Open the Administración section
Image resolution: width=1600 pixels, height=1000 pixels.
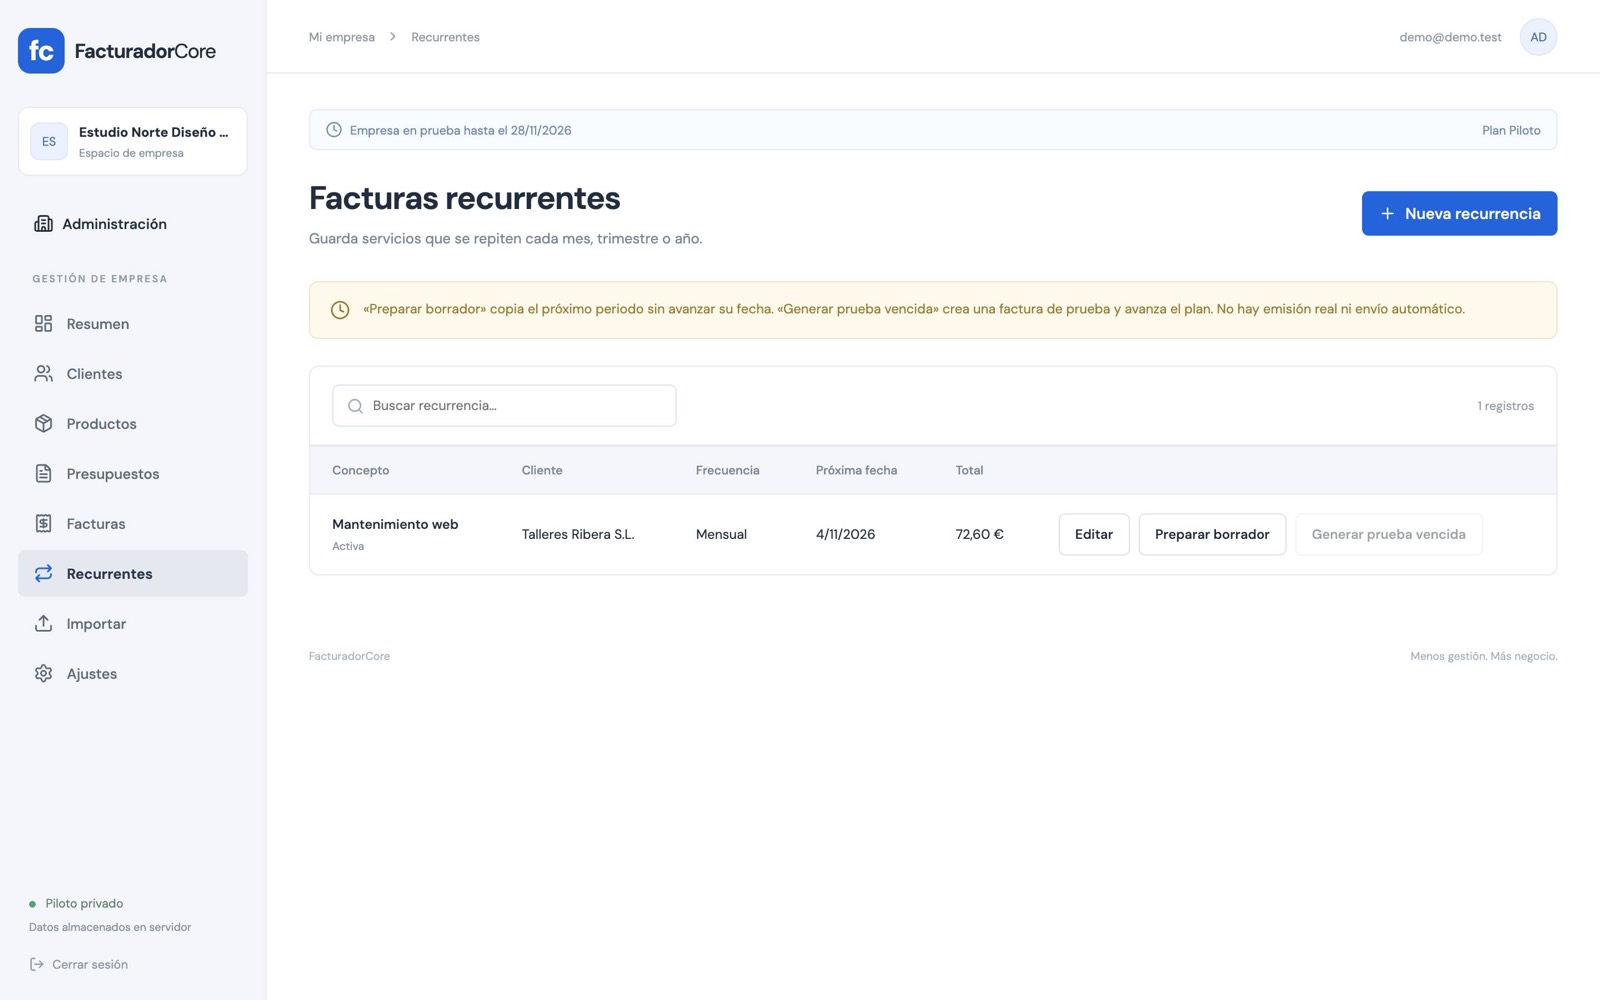133,224
